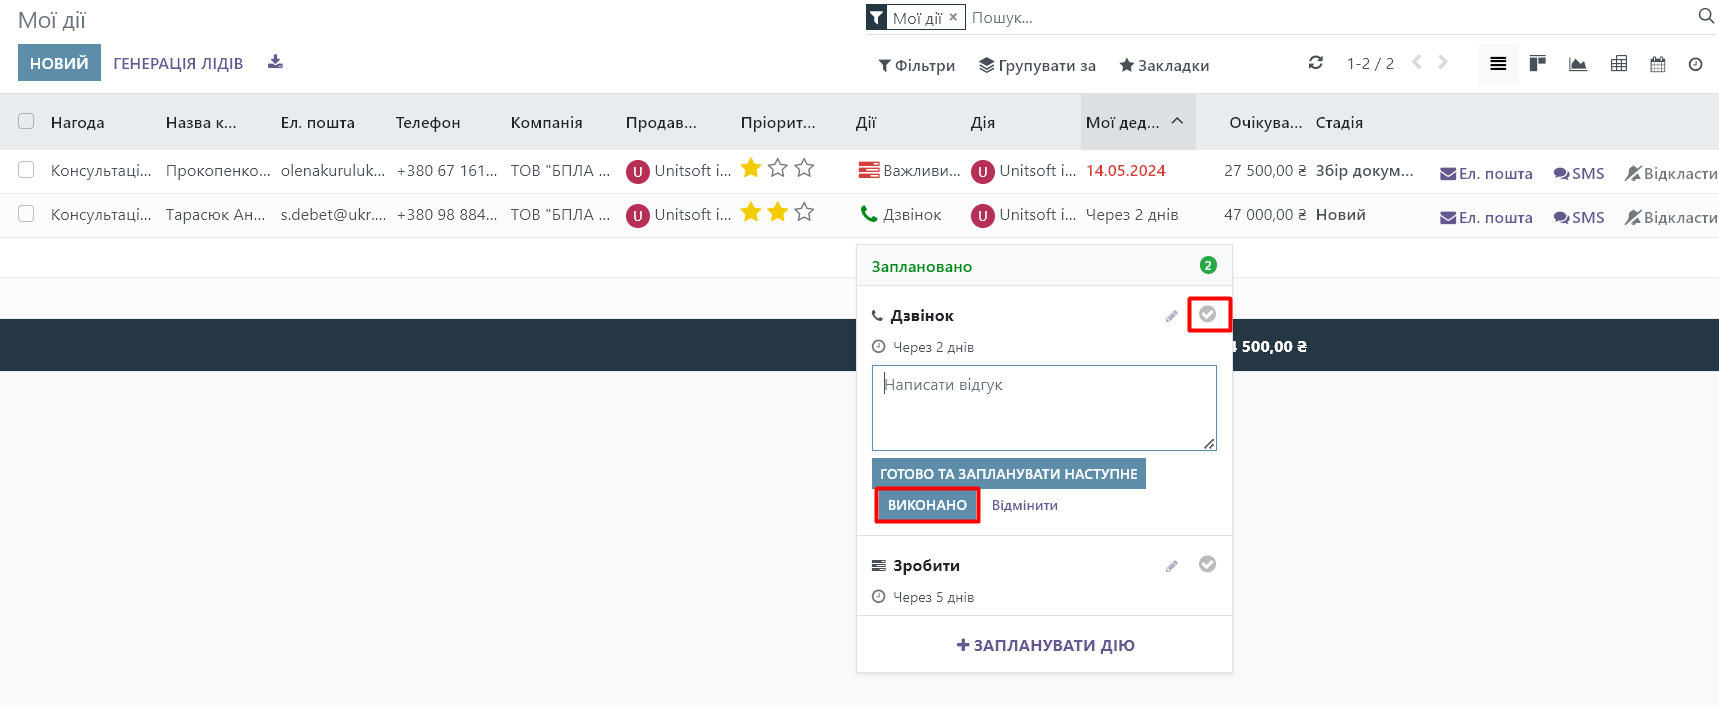Refresh the records list

point(1316,63)
